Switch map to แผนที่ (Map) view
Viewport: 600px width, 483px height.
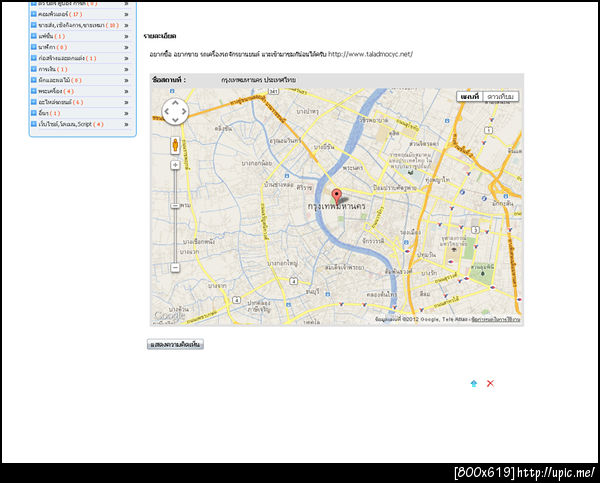coord(470,96)
